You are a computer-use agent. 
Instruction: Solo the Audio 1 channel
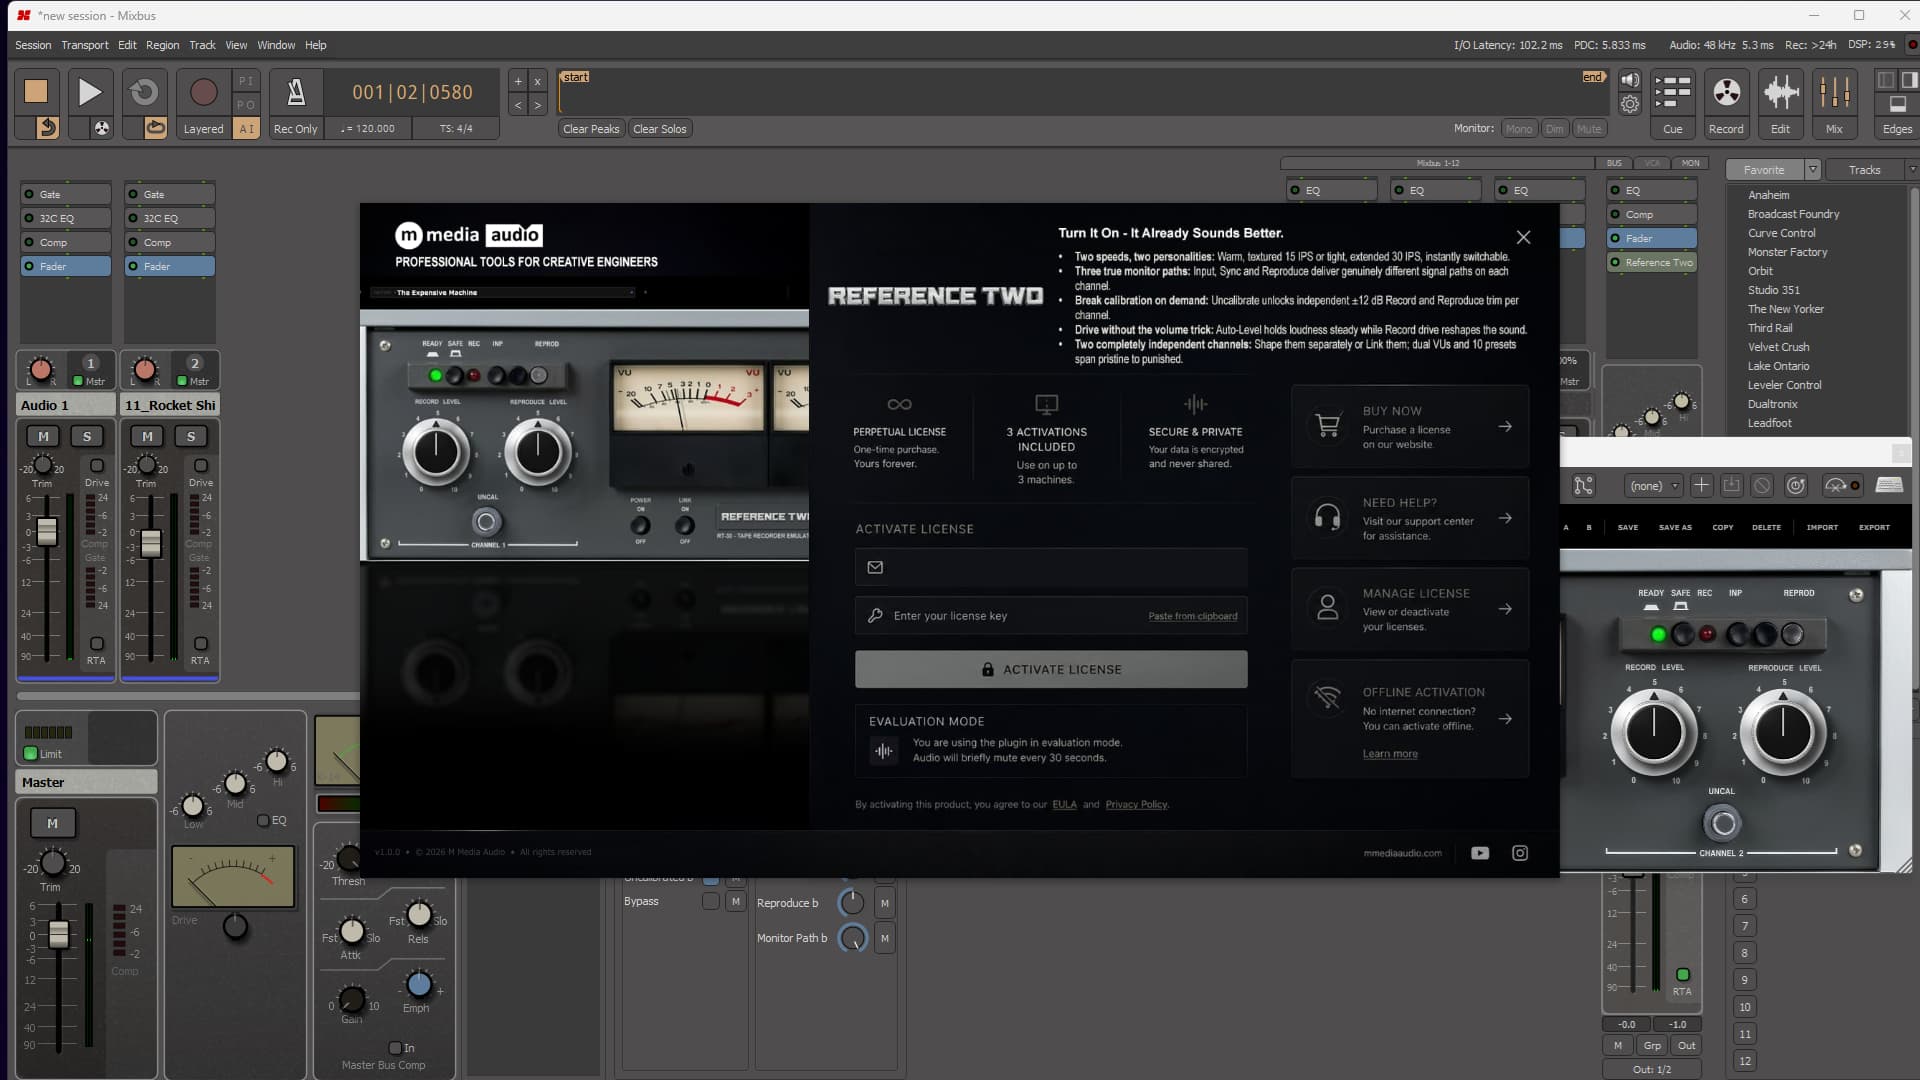(x=87, y=436)
